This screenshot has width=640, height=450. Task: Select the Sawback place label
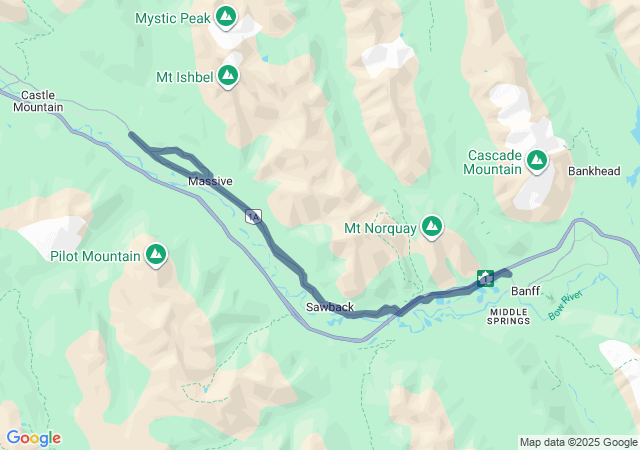coord(330,307)
